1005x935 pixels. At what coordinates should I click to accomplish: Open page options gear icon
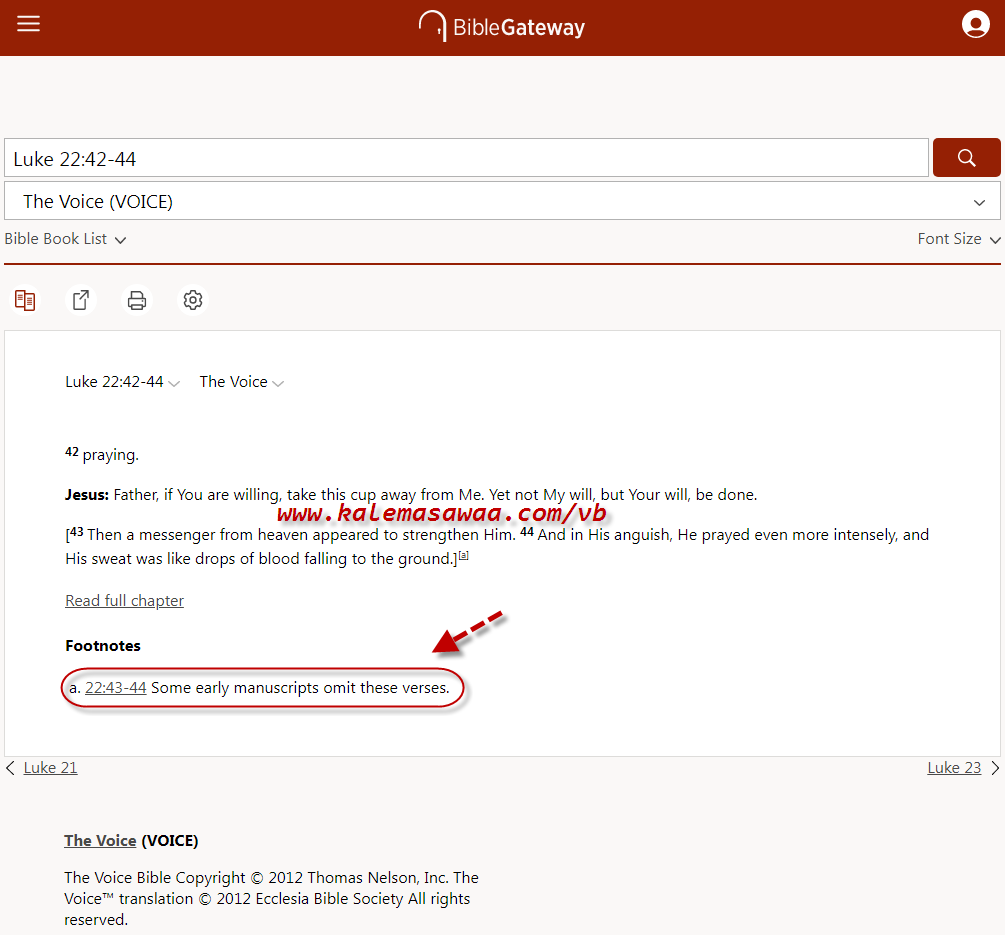193,300
